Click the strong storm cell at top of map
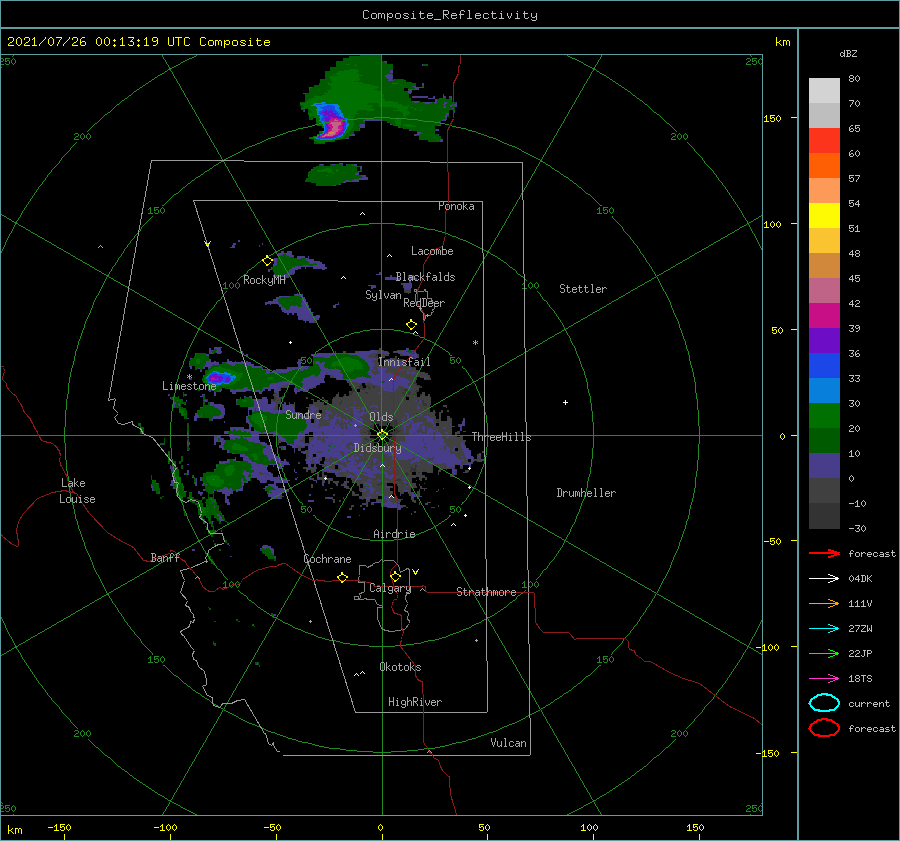The height and width of the screenshot is (841, 900). pyautogui.click(x=332, y=122)
